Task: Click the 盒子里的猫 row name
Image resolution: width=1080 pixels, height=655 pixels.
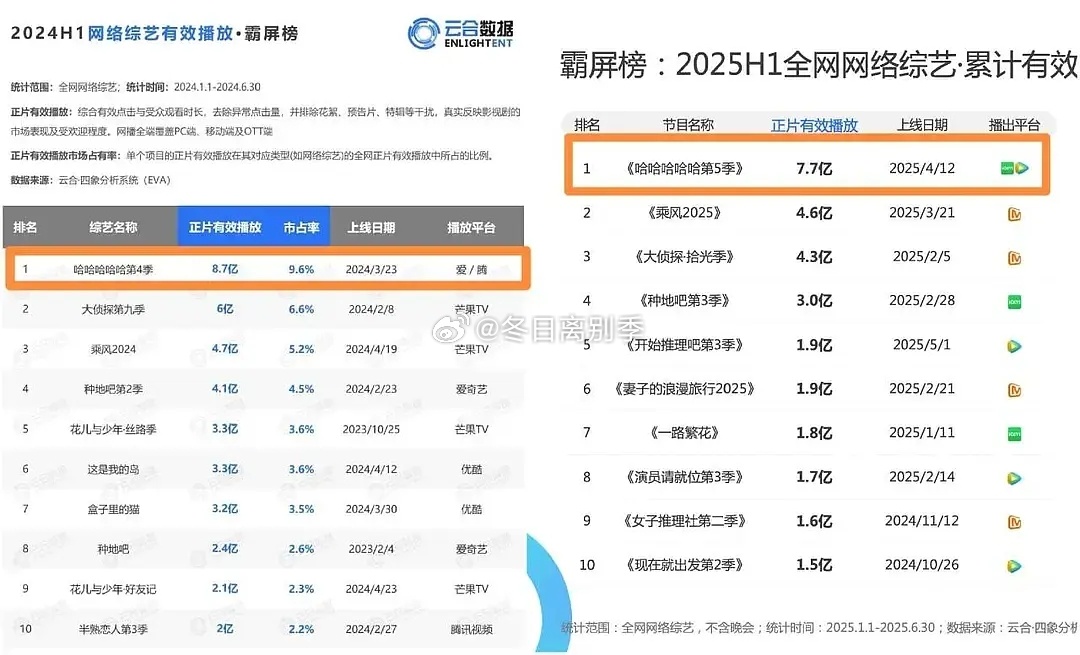Action: point(113,509)
